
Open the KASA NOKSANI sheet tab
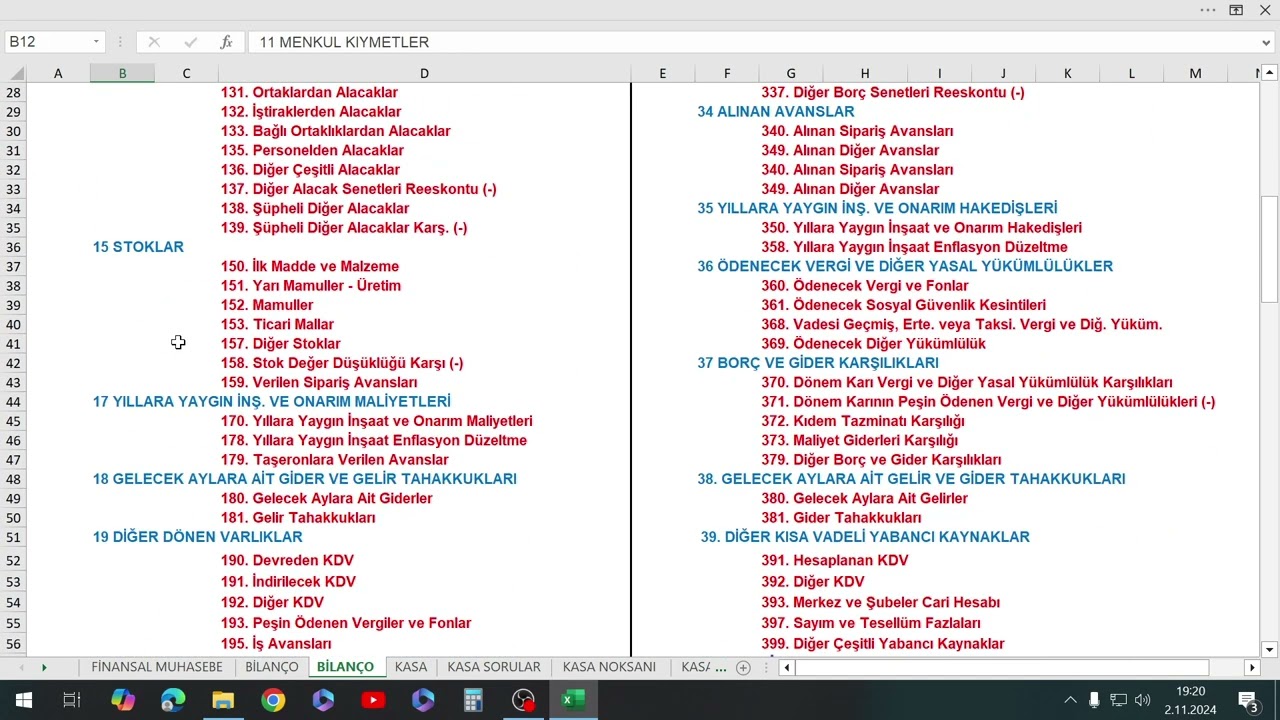pos(610,667)
